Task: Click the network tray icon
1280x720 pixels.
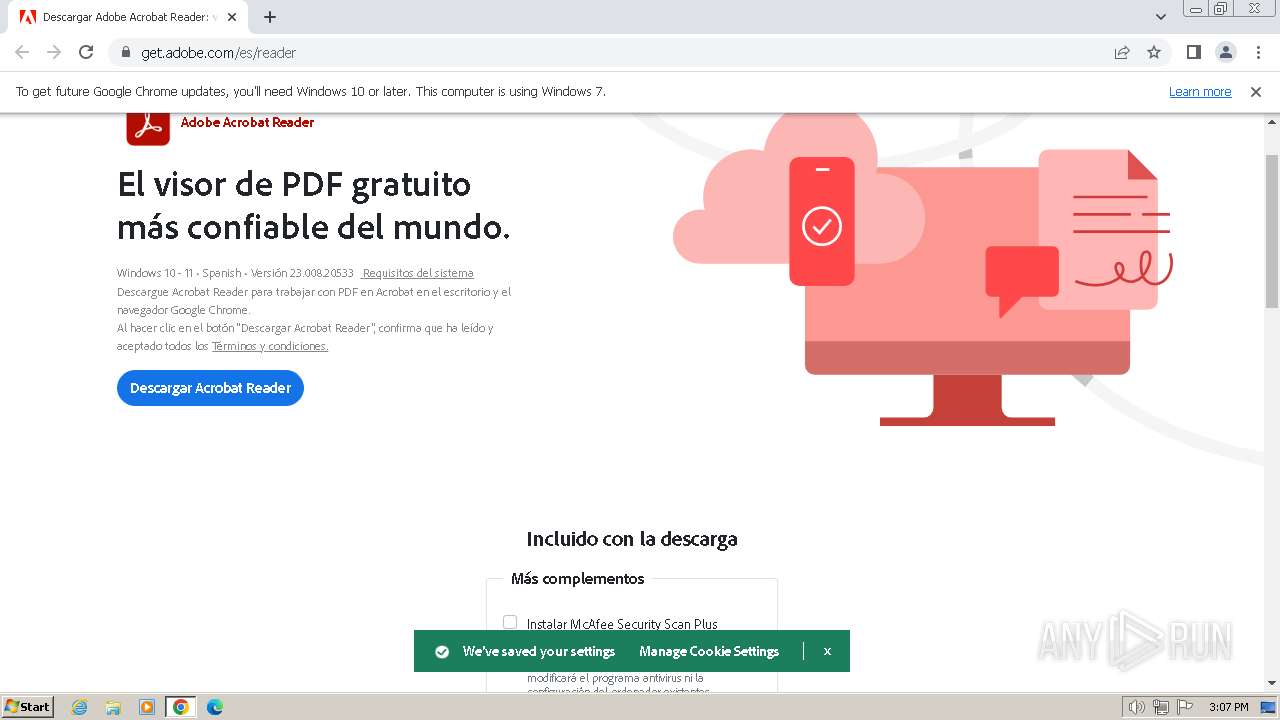Action: 1161,707
